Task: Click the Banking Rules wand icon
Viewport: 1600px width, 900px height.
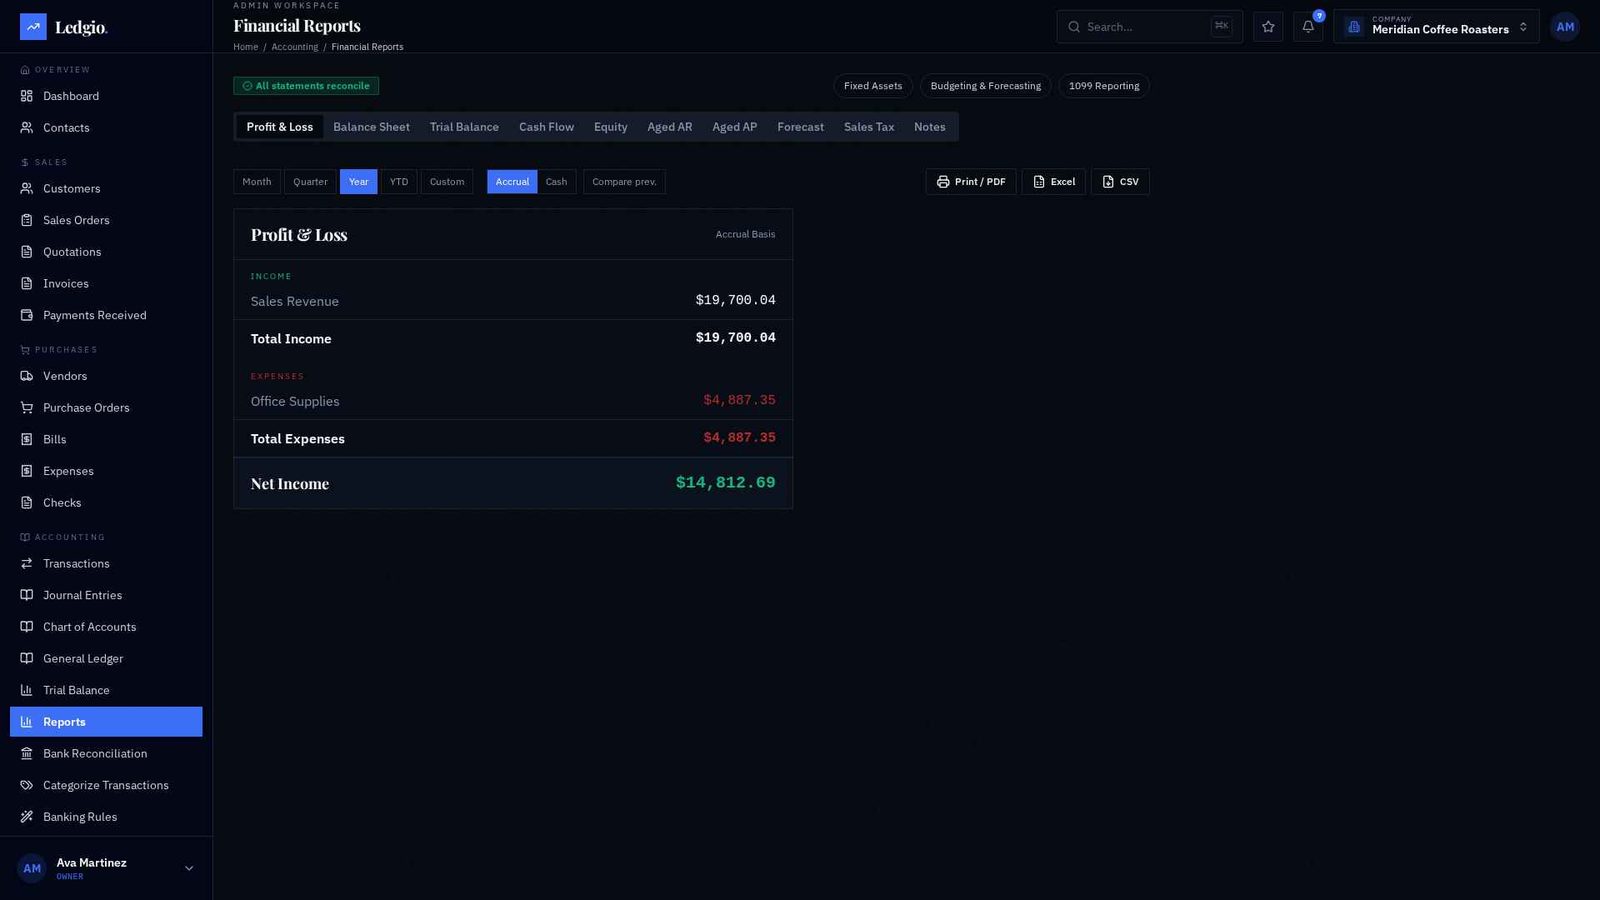Action: pyautogui.click(x=27, y=817)
